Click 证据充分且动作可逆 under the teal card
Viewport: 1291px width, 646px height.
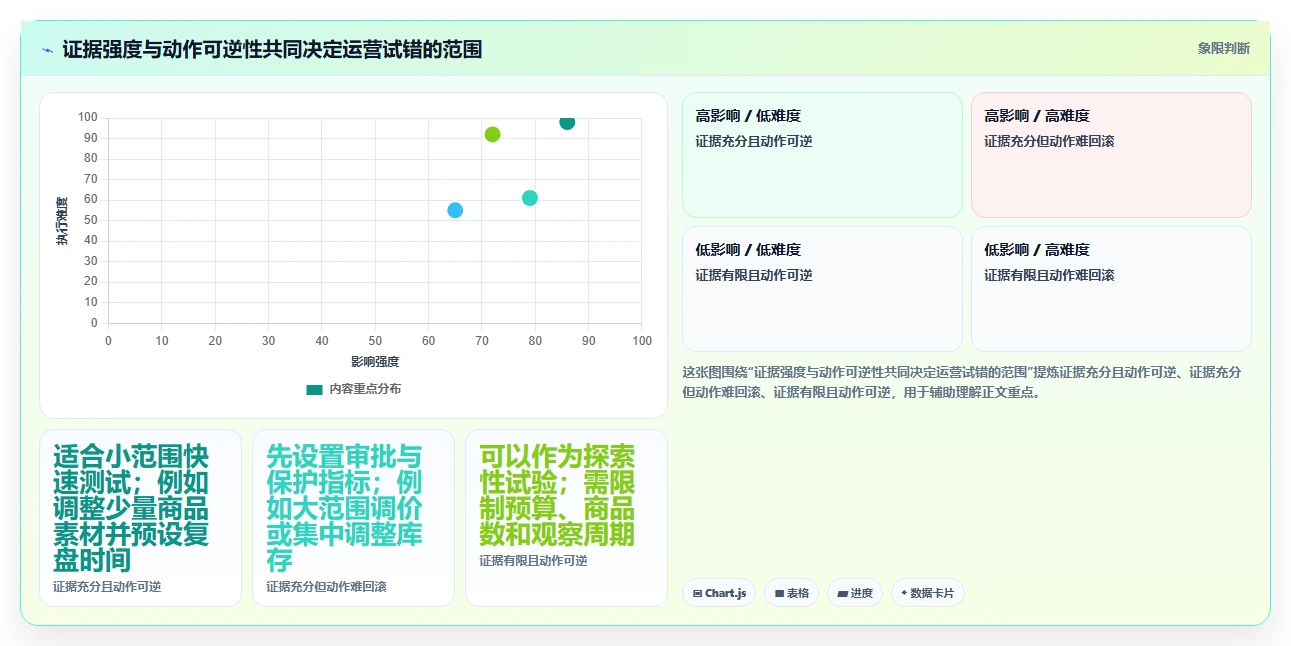click(107, 587)
